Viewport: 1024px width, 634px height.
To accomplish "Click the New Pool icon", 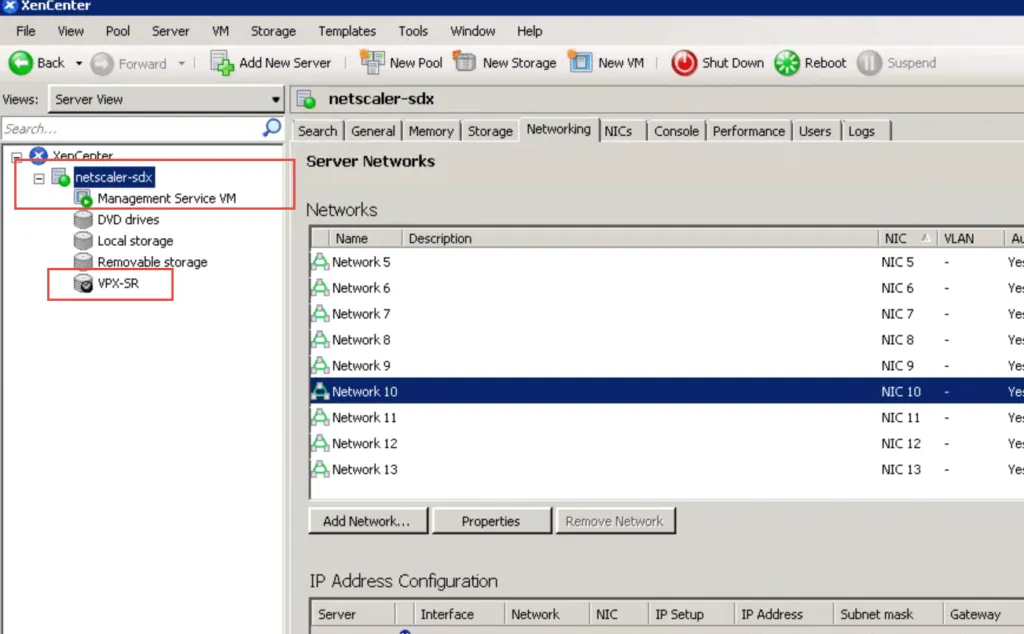I will click(x=372, y=62).
